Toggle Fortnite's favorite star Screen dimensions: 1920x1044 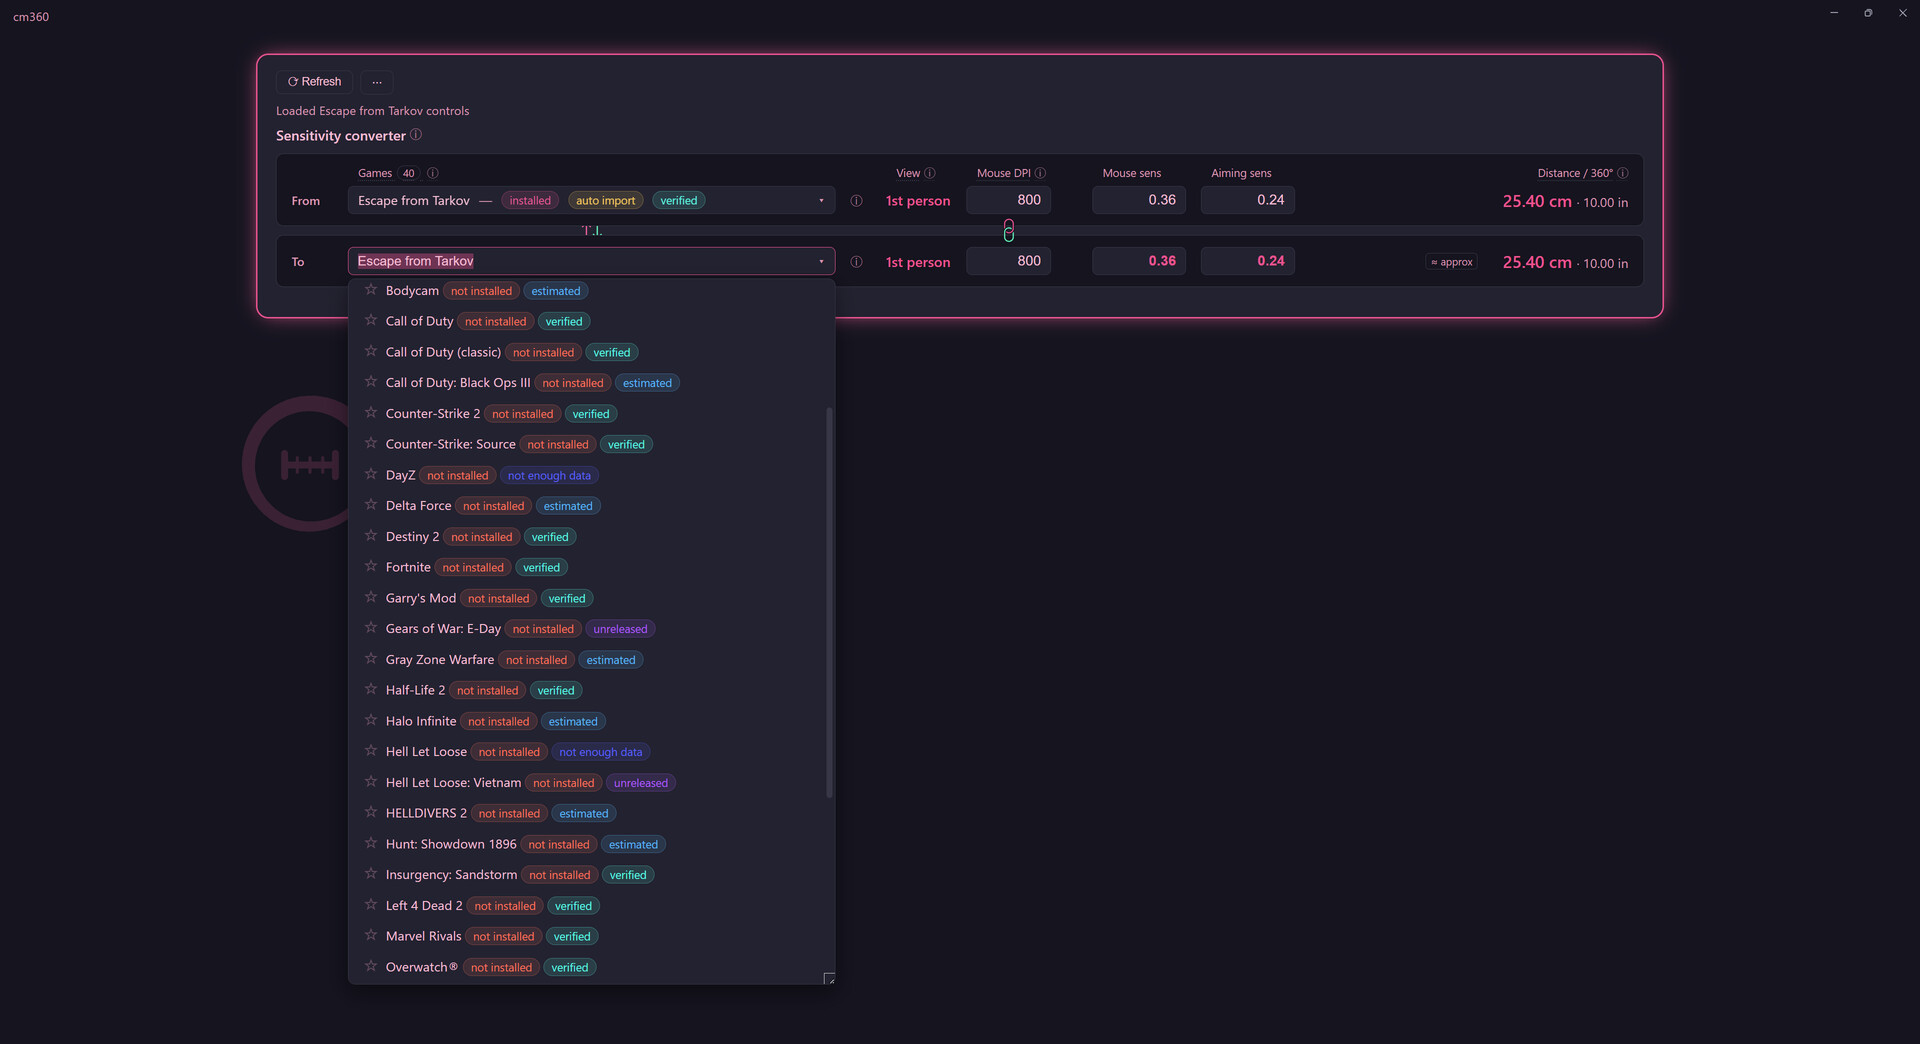[371, 567]
